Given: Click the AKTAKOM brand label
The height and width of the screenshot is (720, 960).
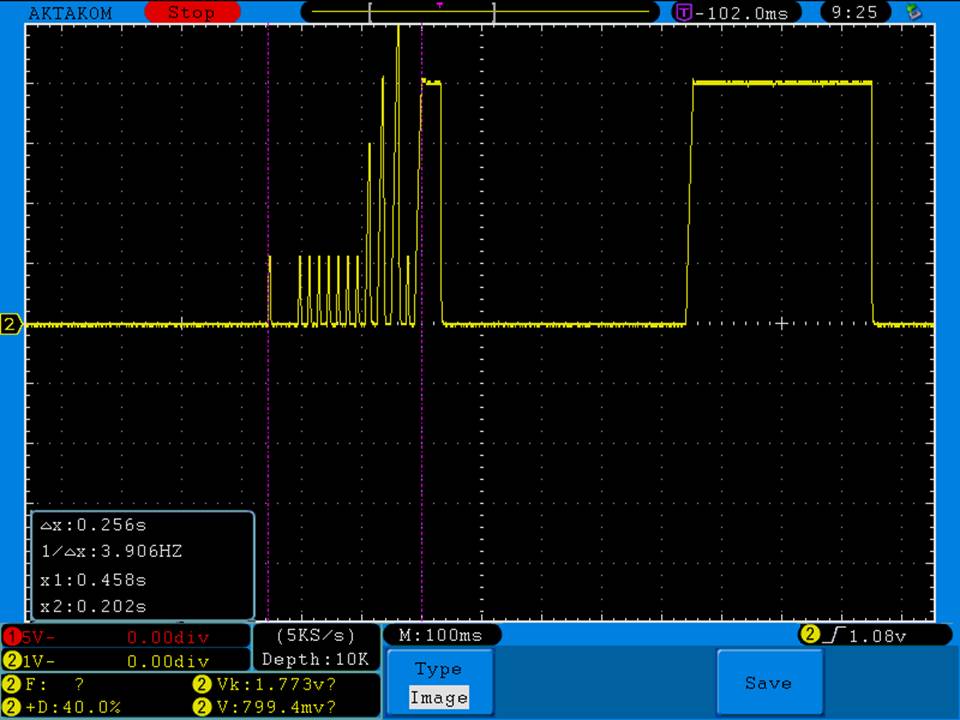Looking at the screenshot, I should [x=70, y=13].
